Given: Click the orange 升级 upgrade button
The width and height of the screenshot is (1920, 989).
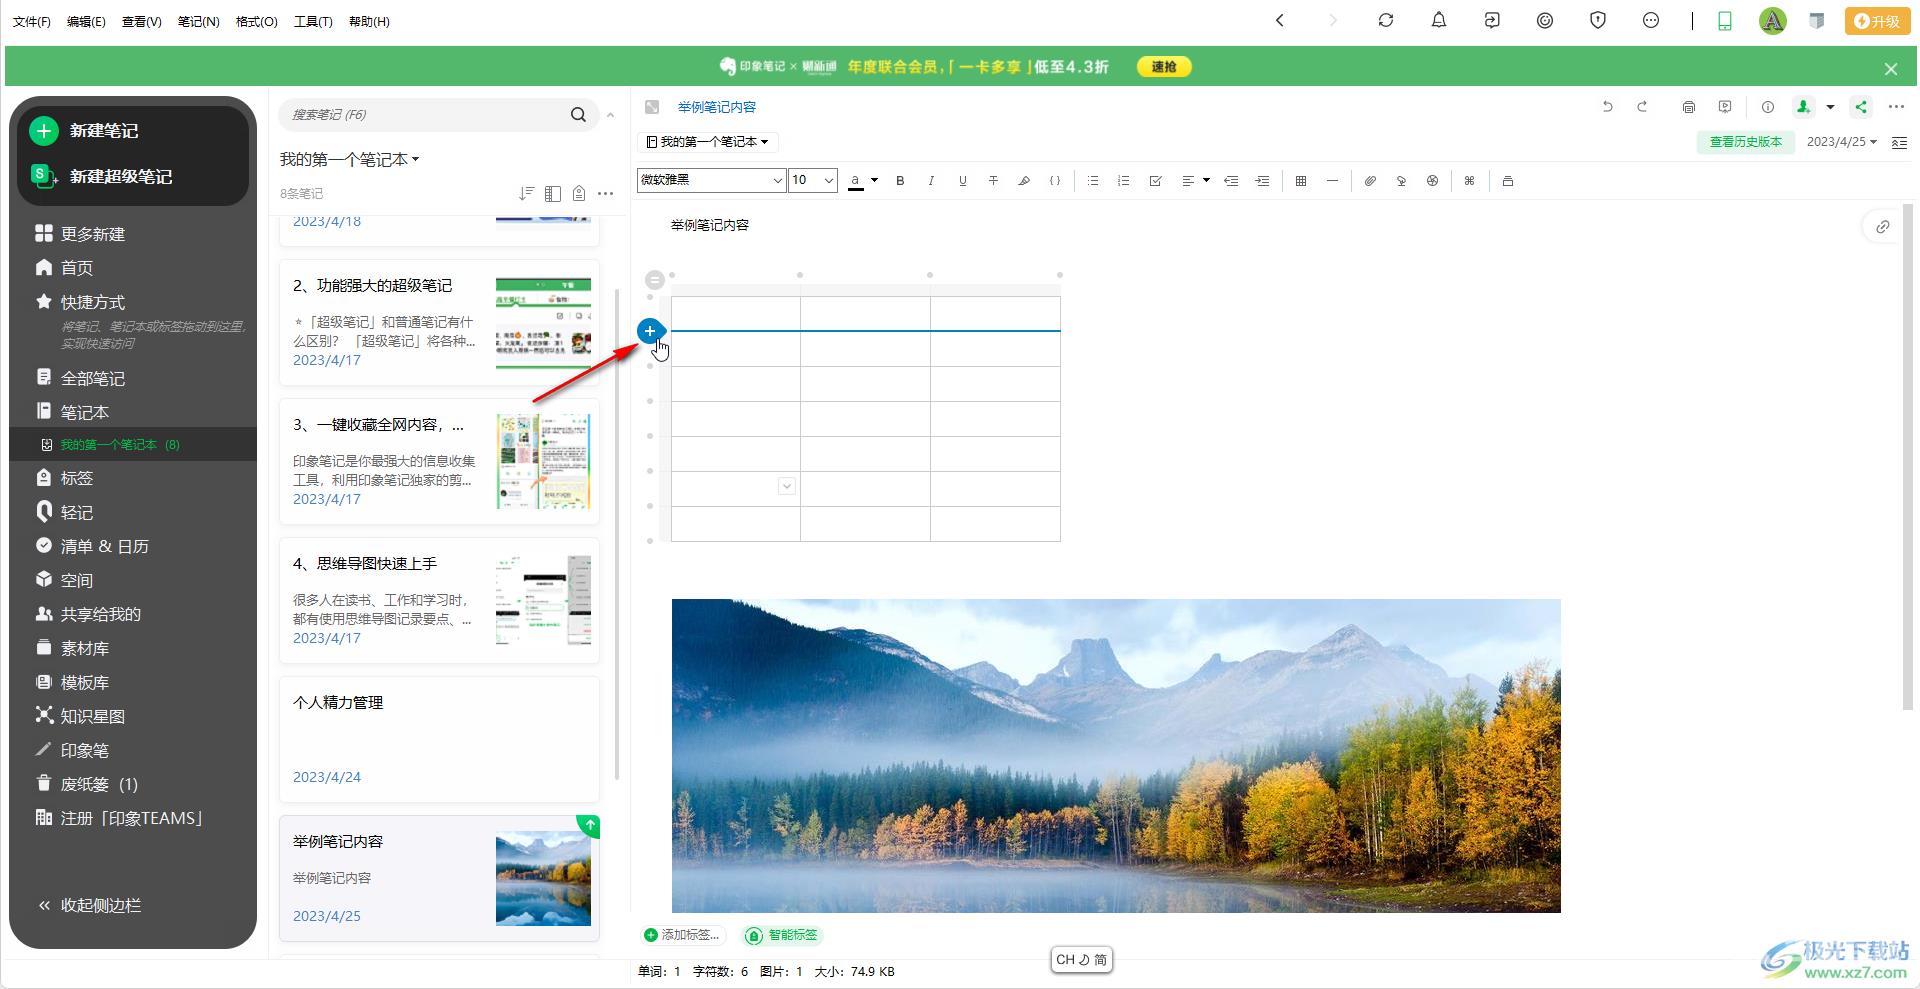Looking at the screenshot, I should [x=1877, y=20].
